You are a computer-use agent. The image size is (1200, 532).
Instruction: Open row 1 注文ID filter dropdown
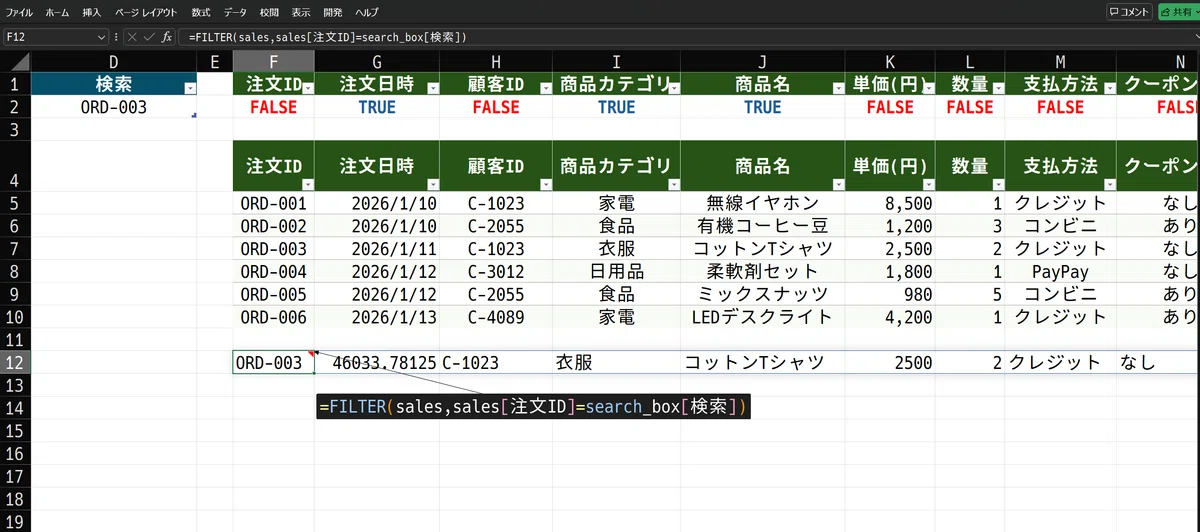[307, 89]
